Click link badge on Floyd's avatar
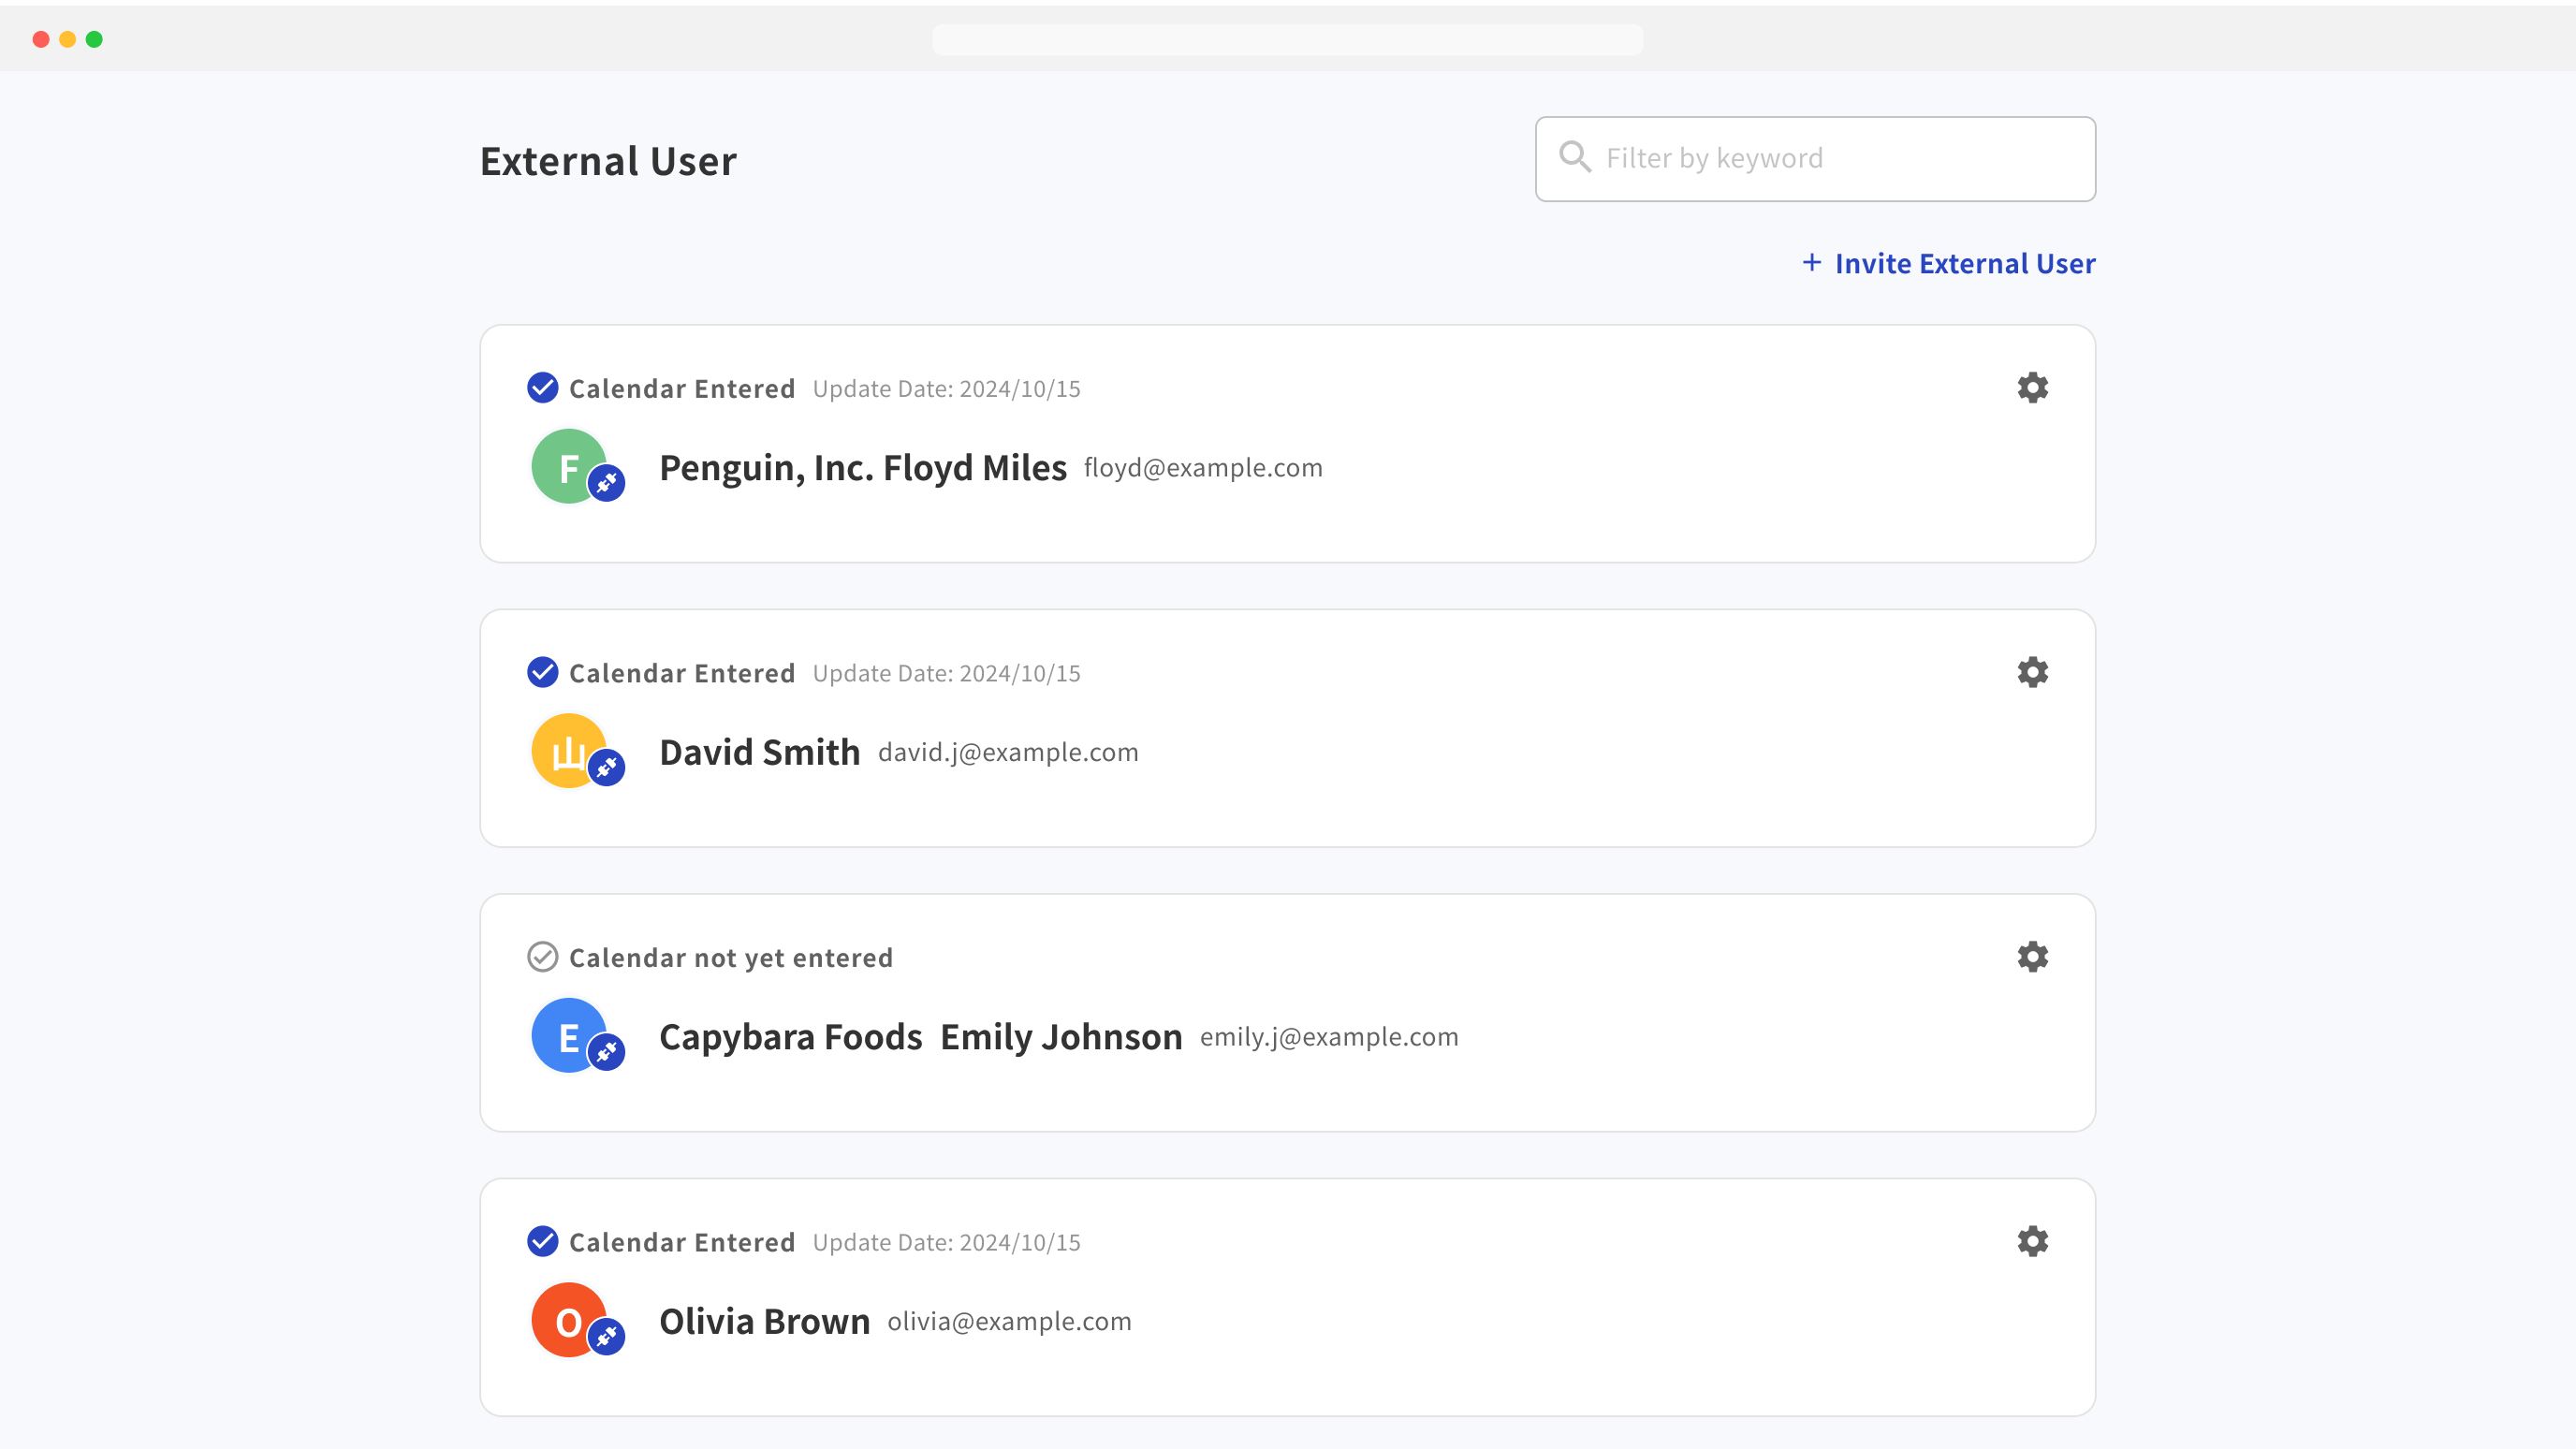 coord(606,484)
